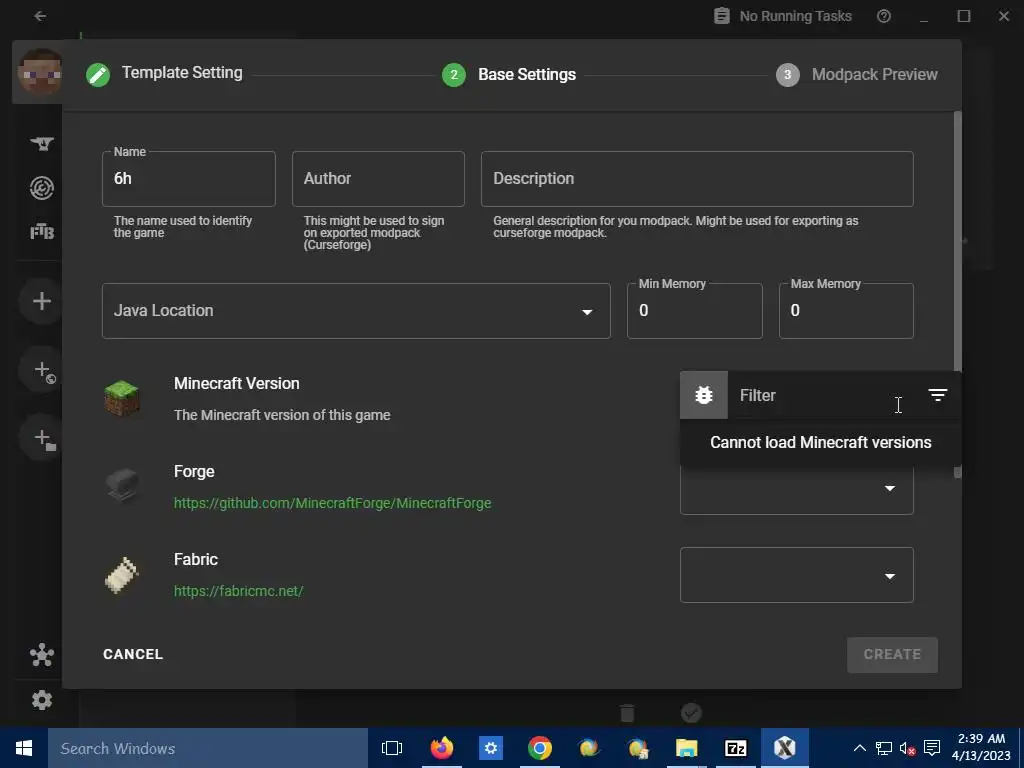Viewport: 1024px width, 768px height.
Task: Open the Java Location dropdown
Action: 356,311
